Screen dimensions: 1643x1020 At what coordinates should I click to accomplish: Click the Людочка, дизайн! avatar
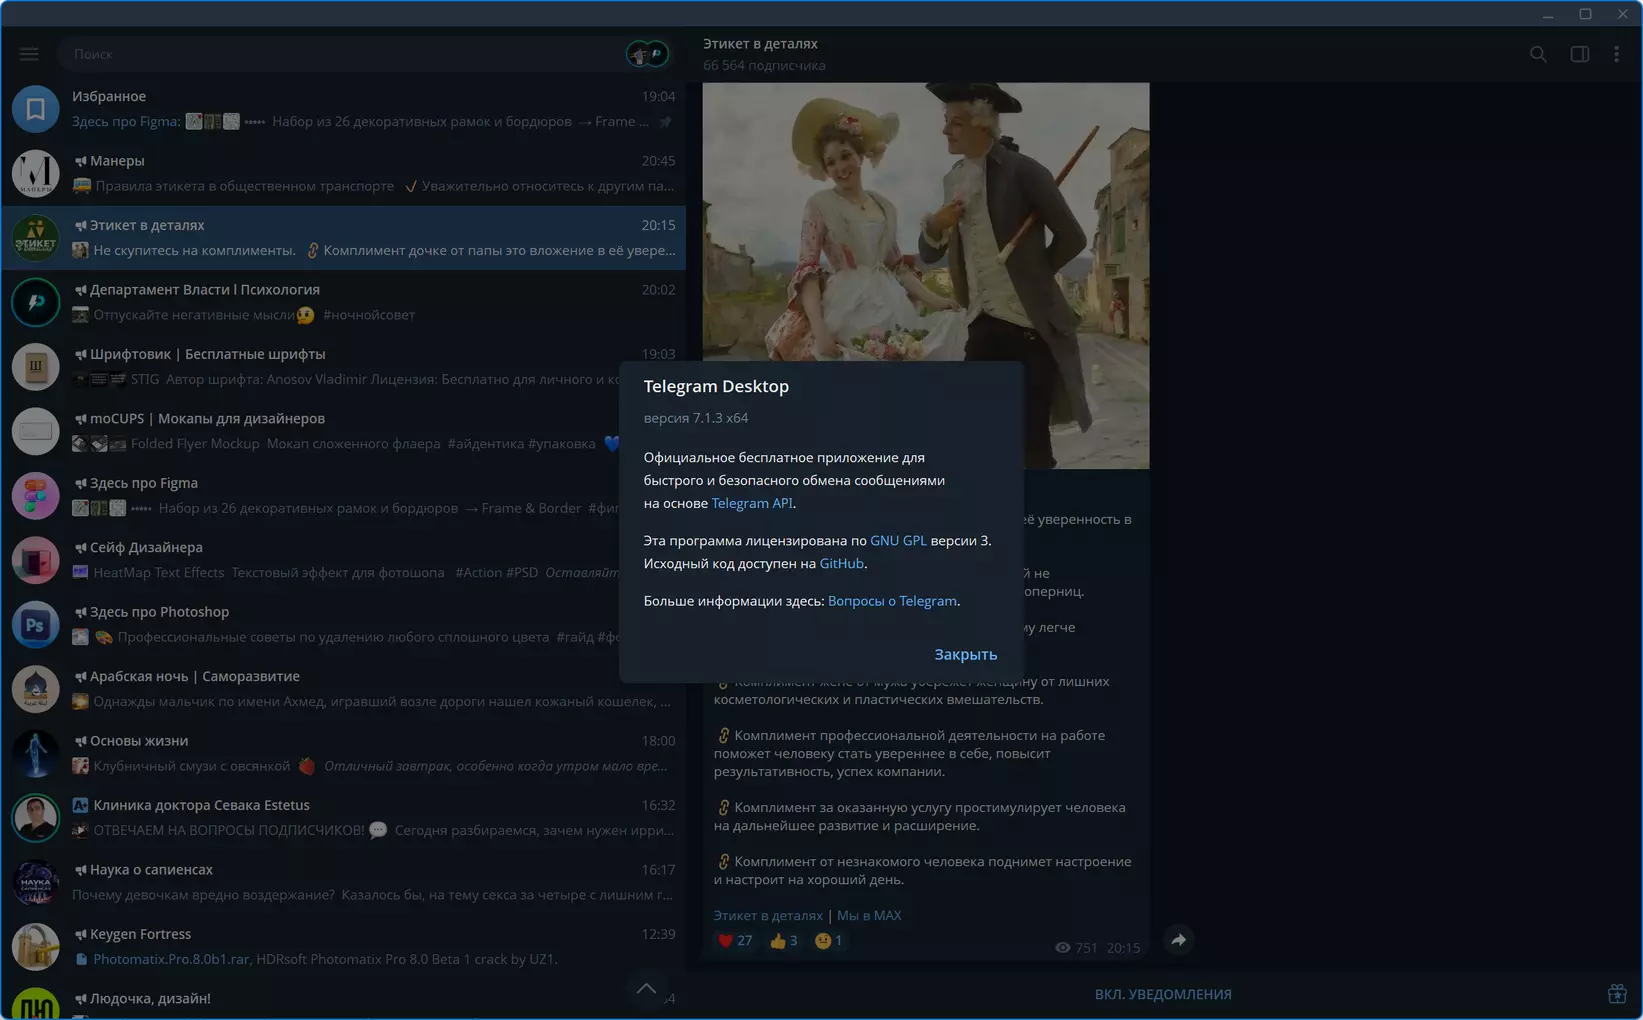pyautogui.click(x=35, y=1003)
